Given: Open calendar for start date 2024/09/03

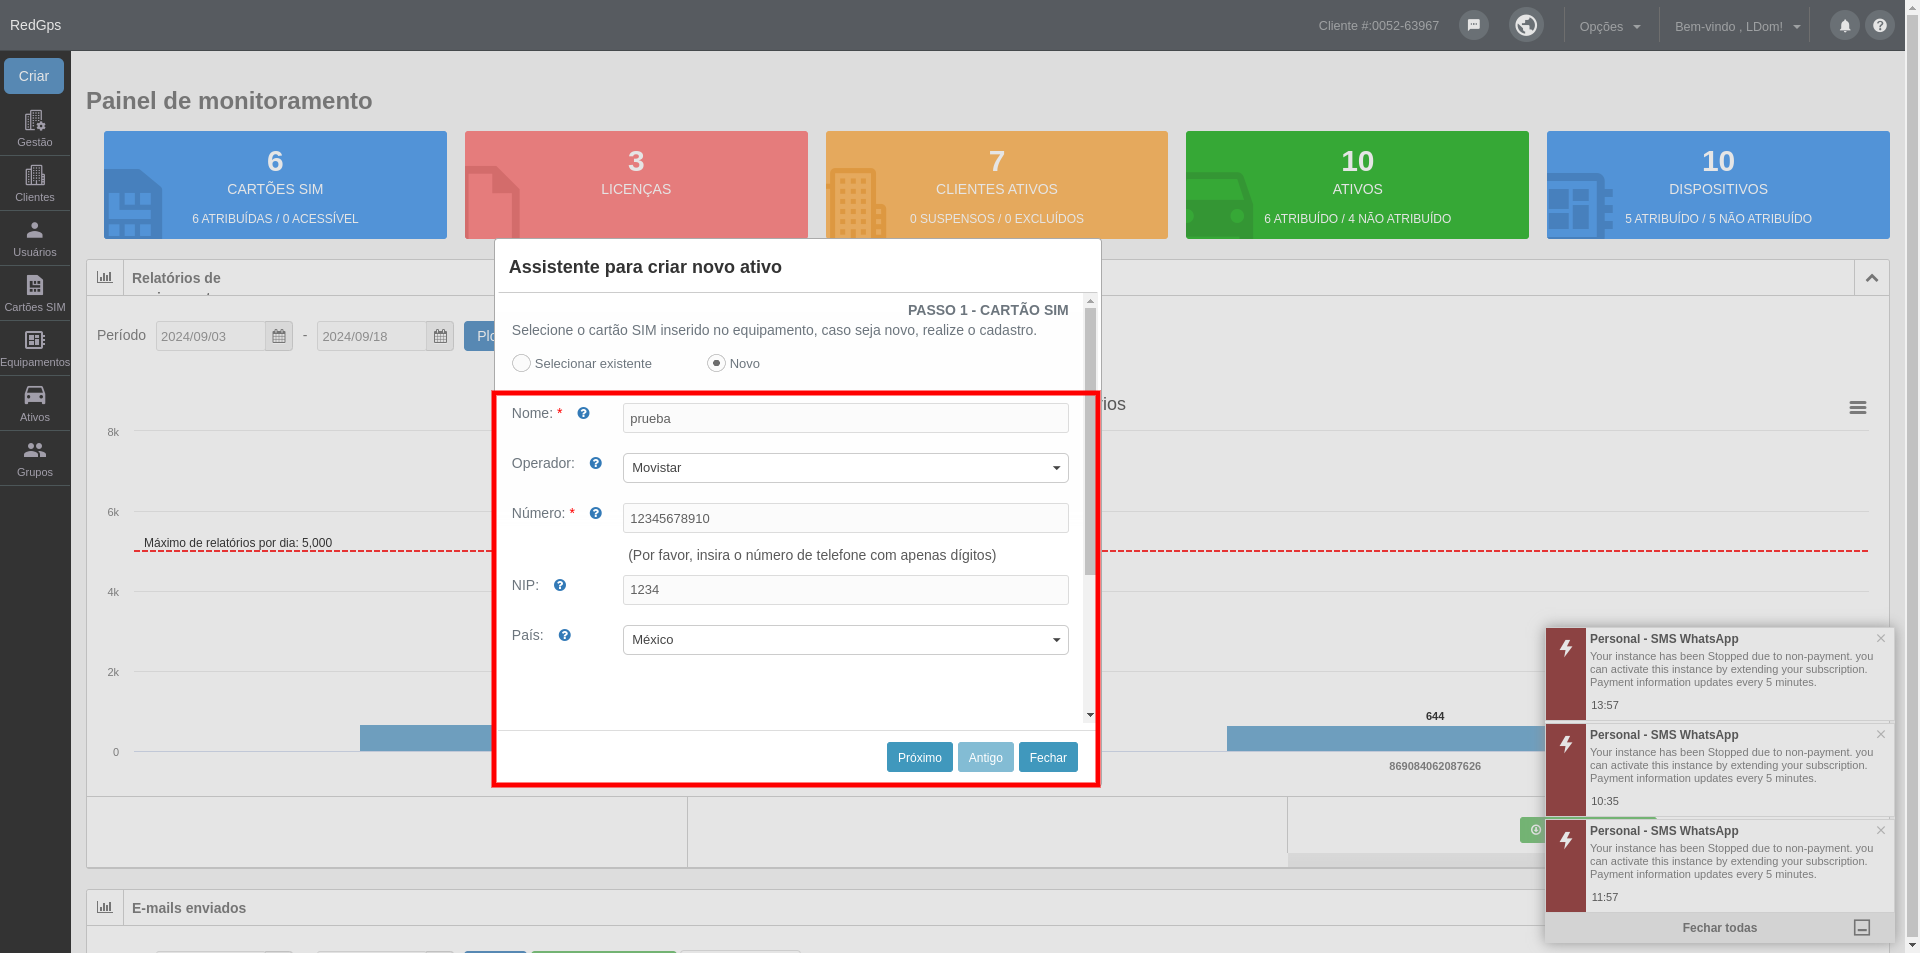Looking at the screenshot, I should tap(279, 336).
